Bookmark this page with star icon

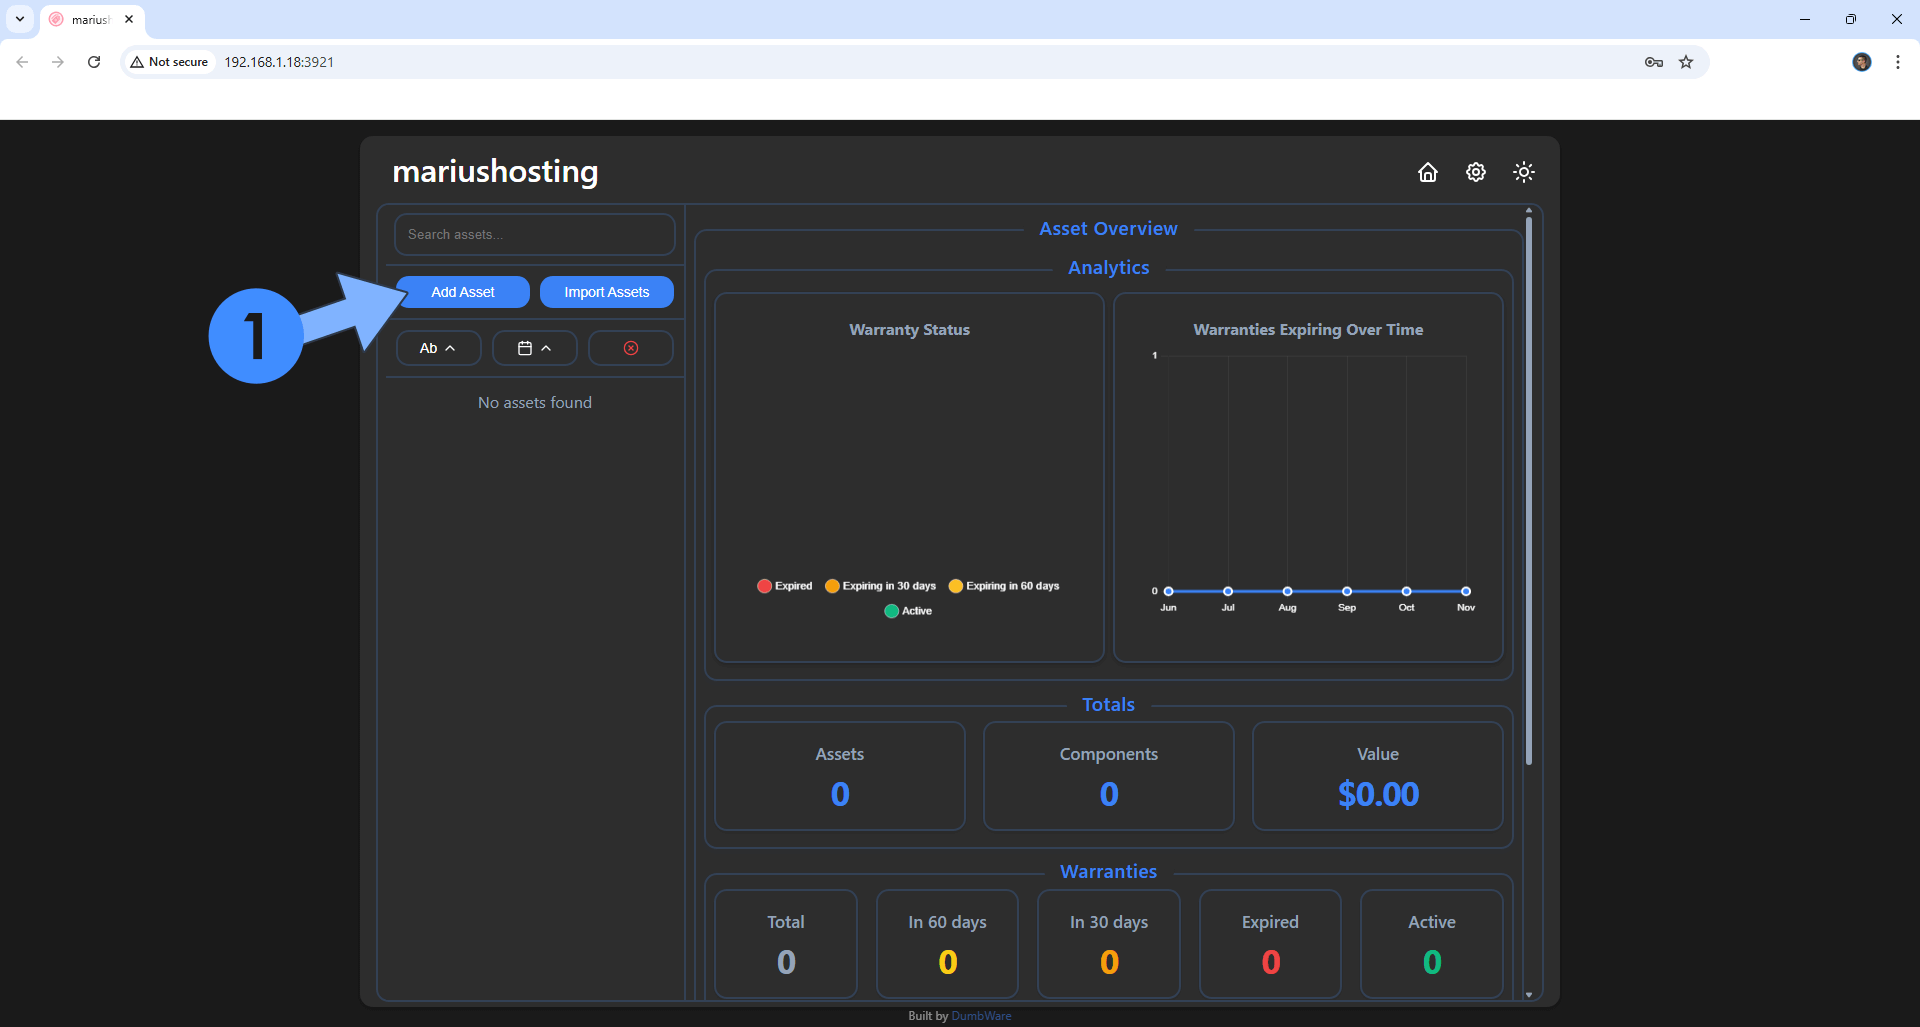click(1686, 62)
